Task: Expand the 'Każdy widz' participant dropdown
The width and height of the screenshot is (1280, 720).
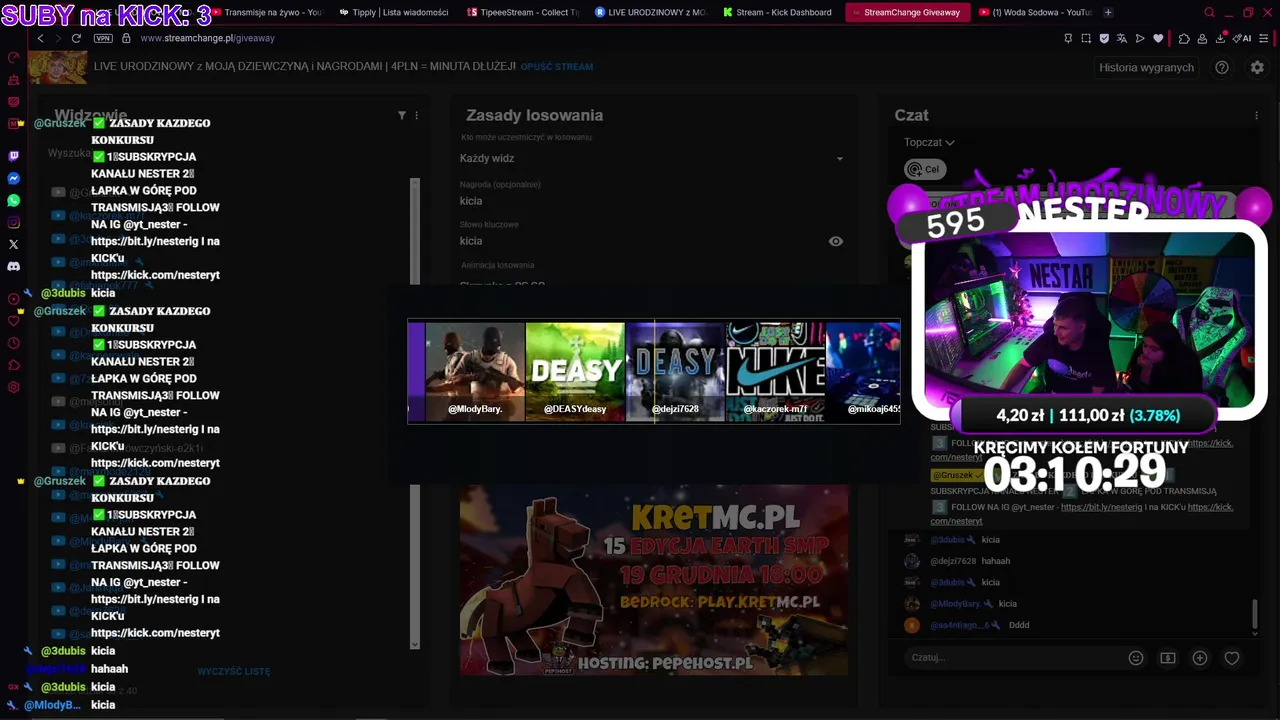Action: coord(652,159)
